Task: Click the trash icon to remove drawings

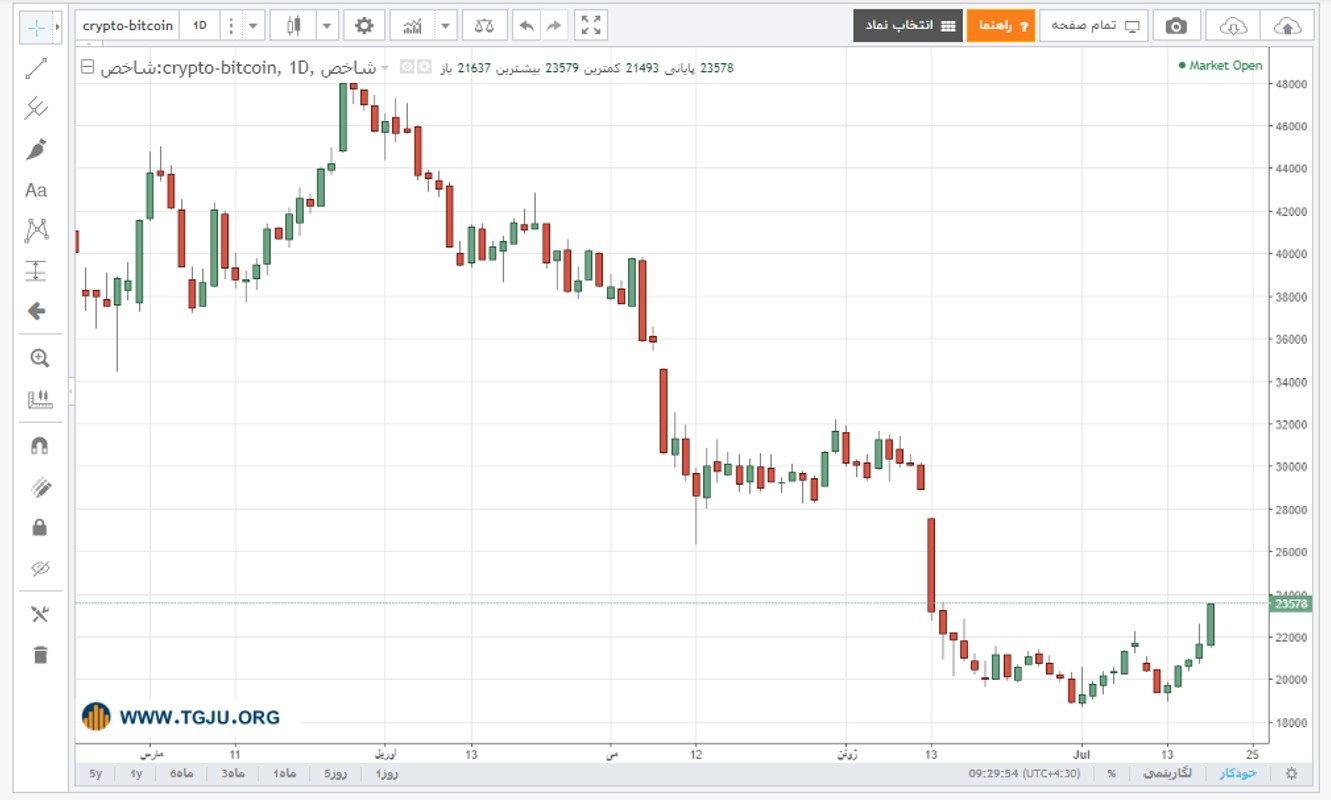Action: [40, 655]
